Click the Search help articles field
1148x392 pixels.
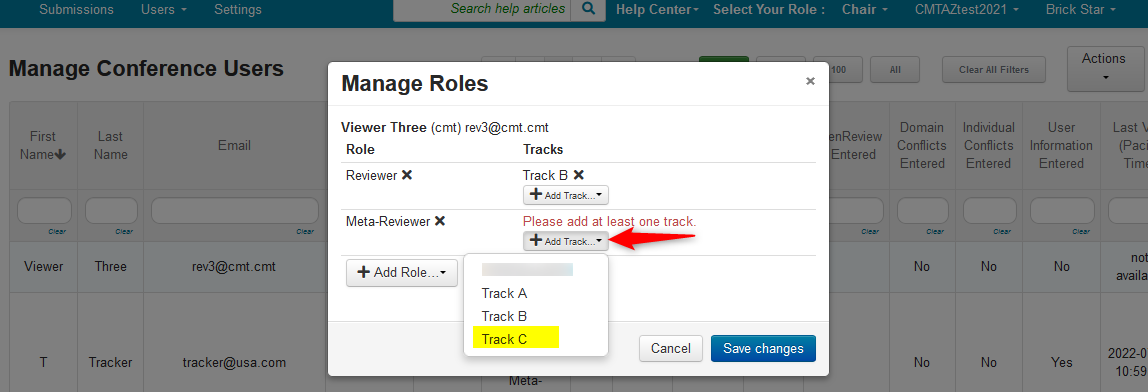482,10
